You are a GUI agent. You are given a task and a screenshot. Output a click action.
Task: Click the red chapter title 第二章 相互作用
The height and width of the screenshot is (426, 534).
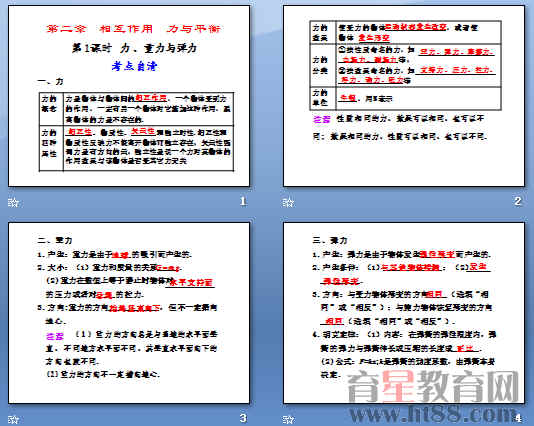coord(100,29)
